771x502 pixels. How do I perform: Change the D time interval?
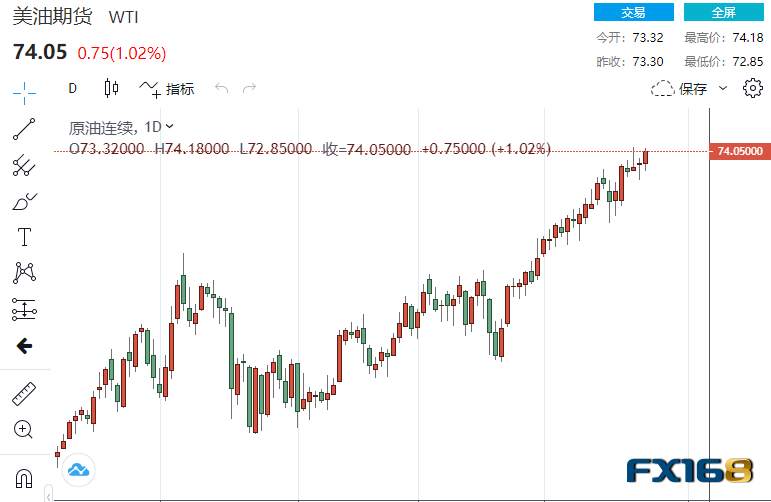pos(72,88)
